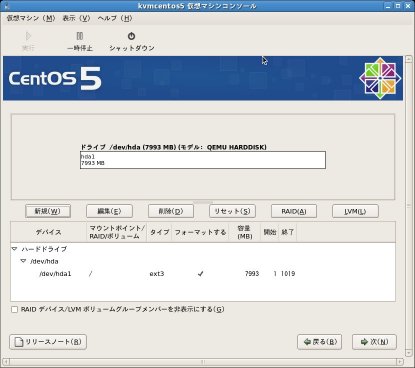Click the hda1 7993 MB partition bar
Screen dimensions: 415x368
coord(203,160)
